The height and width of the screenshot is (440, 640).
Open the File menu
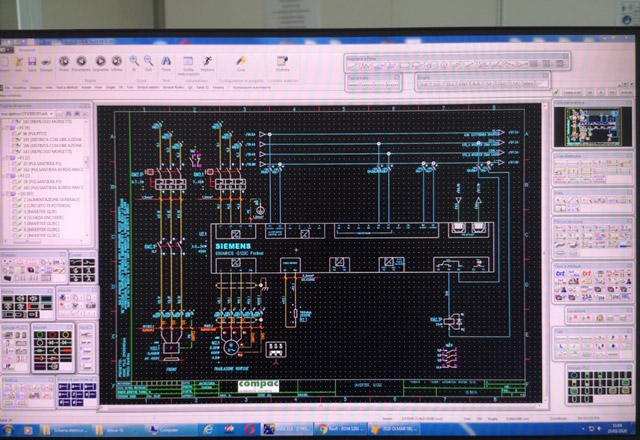[8, 88]
